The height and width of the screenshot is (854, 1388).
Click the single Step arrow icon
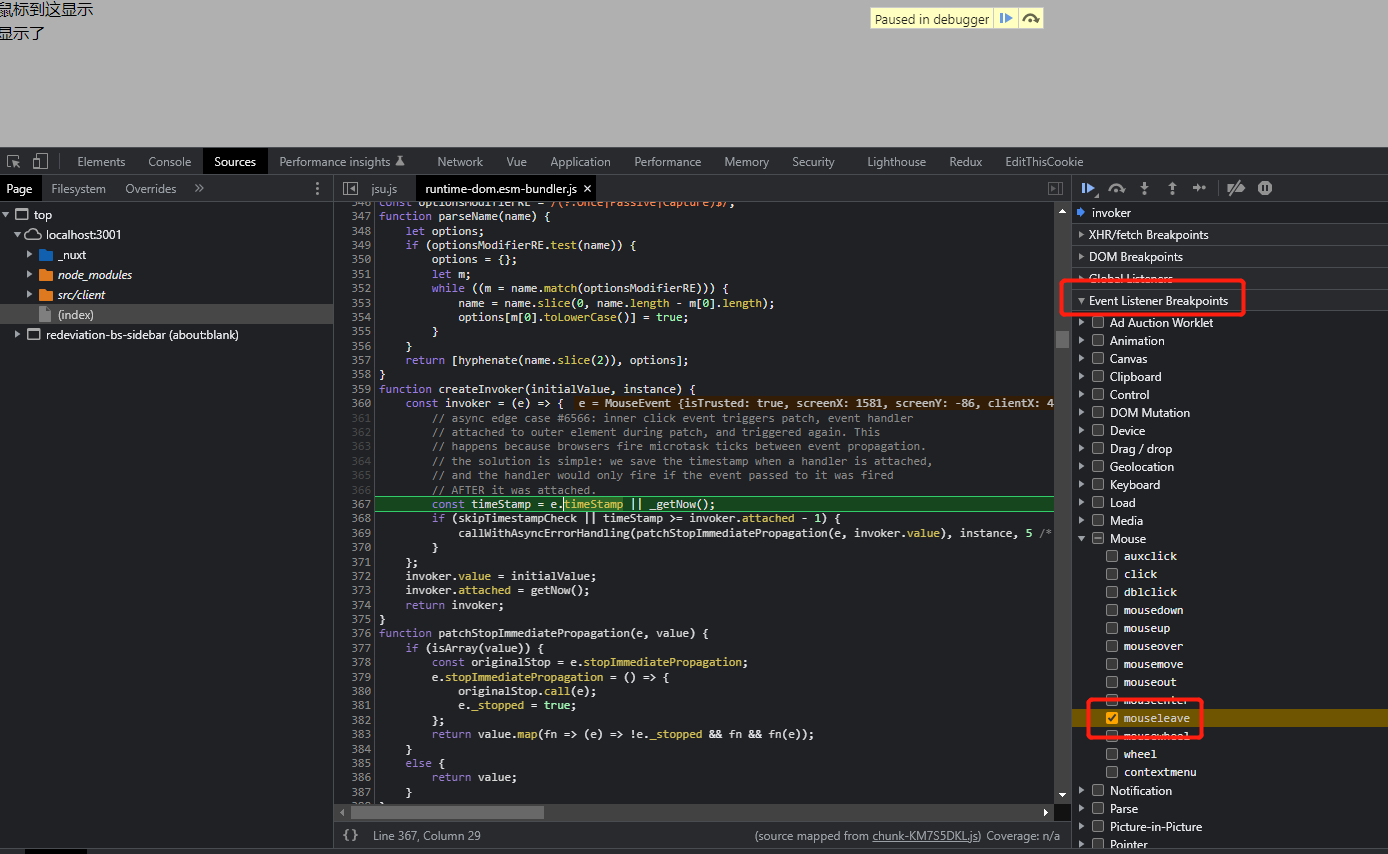tap(1200, 188)
